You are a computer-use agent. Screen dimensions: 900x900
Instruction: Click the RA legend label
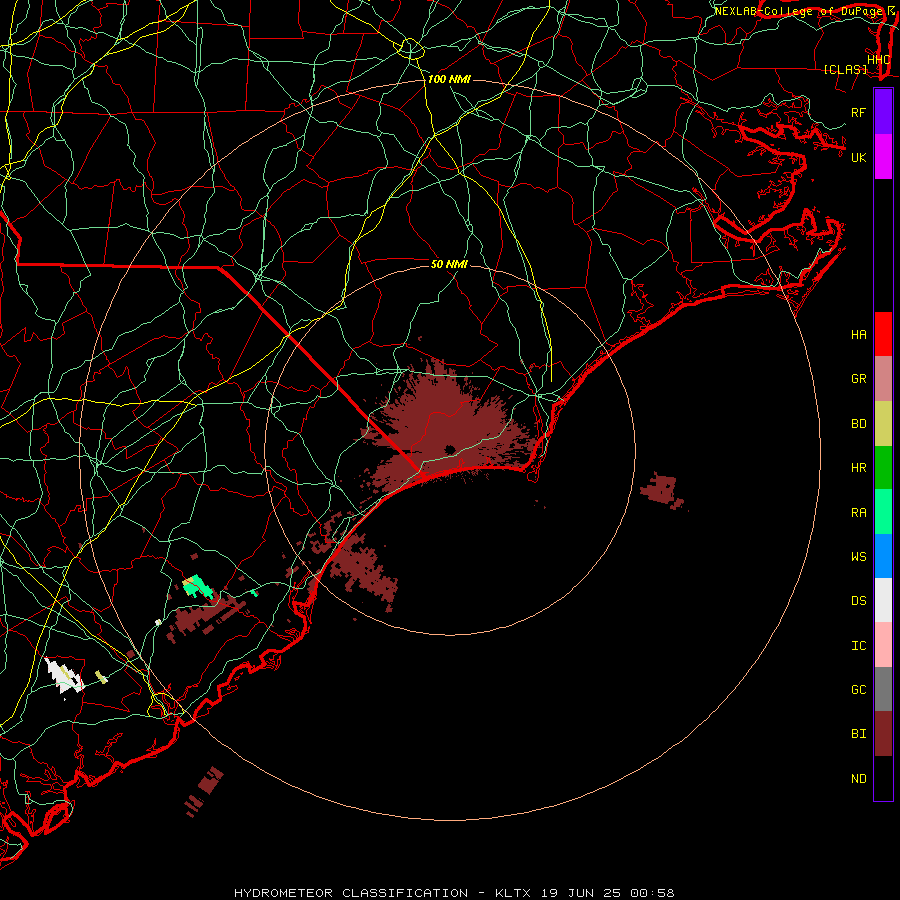coord(858,513)
